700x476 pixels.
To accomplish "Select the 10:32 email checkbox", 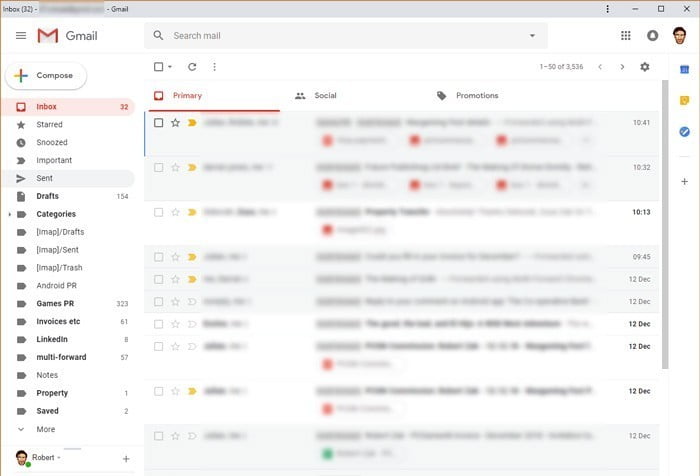I will [158, 167].
